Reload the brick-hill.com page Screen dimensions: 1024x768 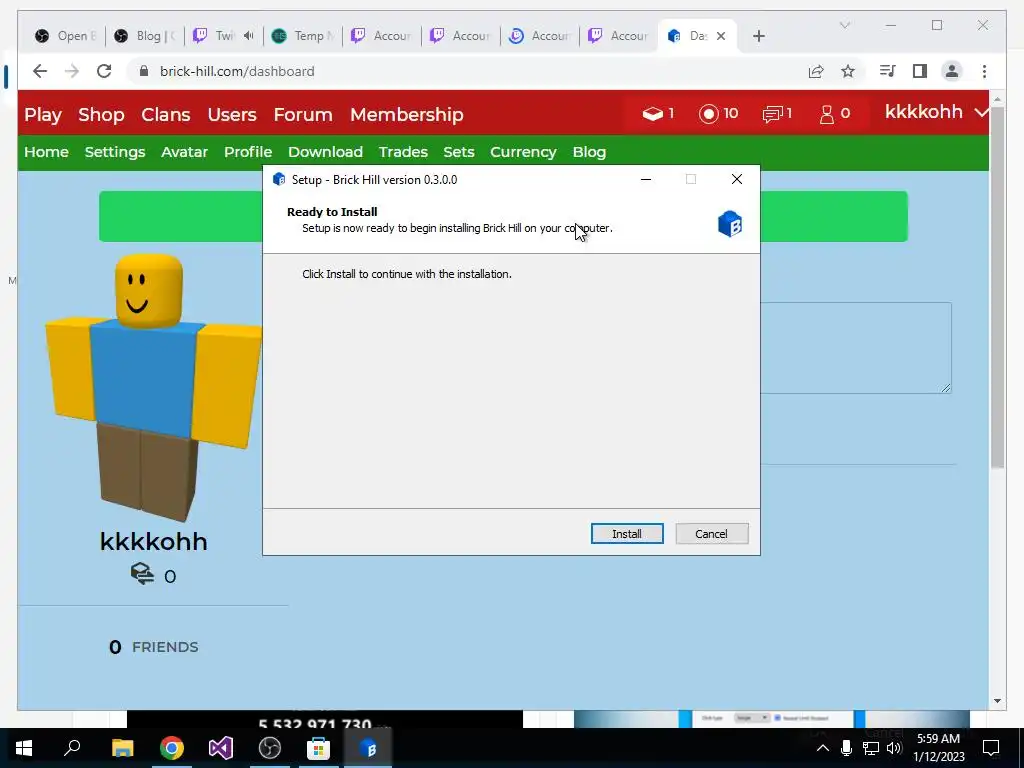click(x=104, y=71)
